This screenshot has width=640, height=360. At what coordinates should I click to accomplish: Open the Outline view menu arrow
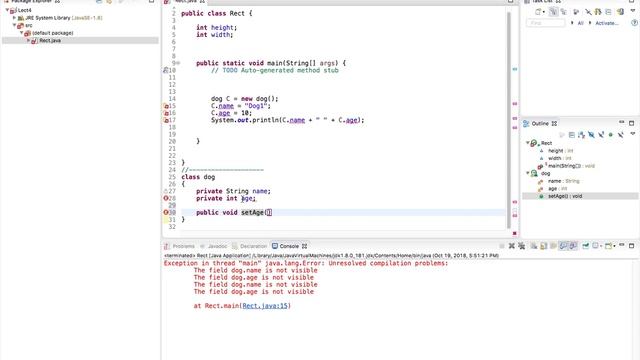pyautogui.click(x=633, y=133)
